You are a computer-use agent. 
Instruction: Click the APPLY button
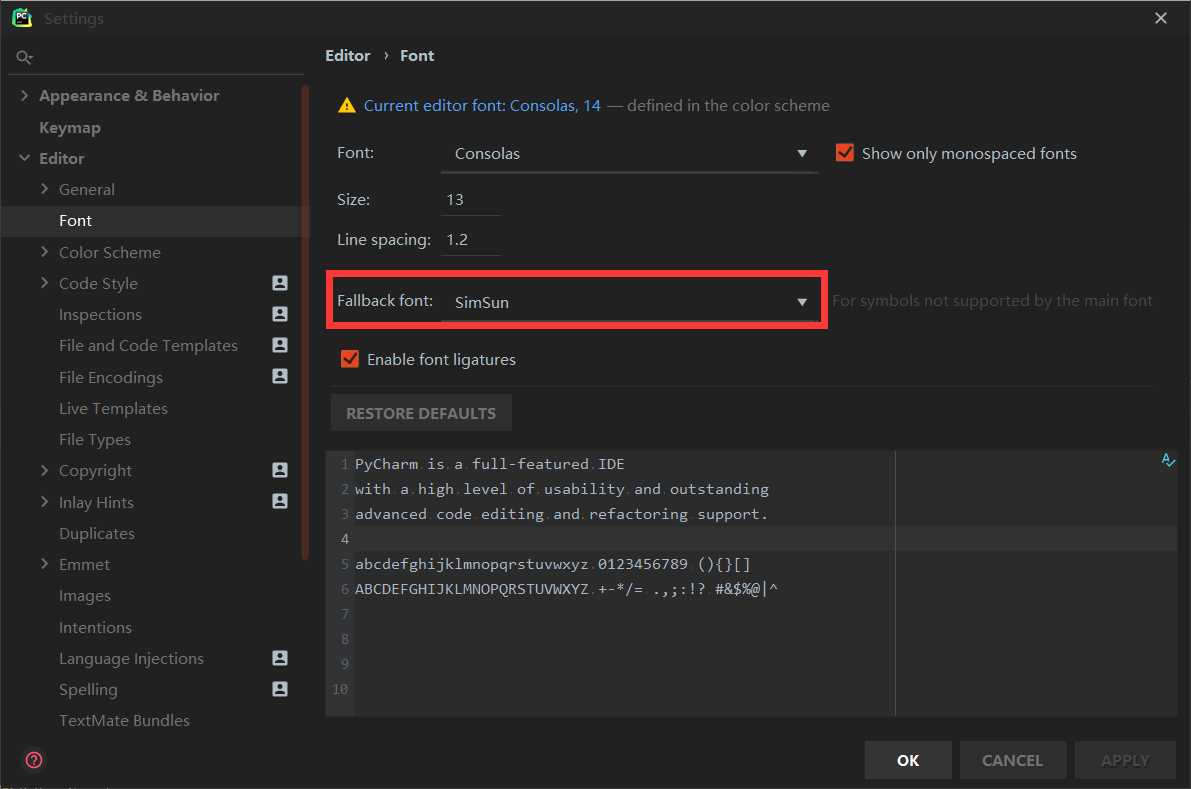1125,760
